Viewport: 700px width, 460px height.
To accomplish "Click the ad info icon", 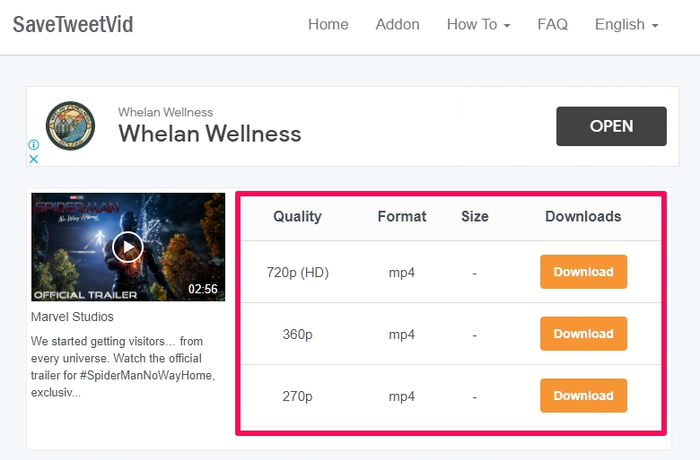I will 33,145.
